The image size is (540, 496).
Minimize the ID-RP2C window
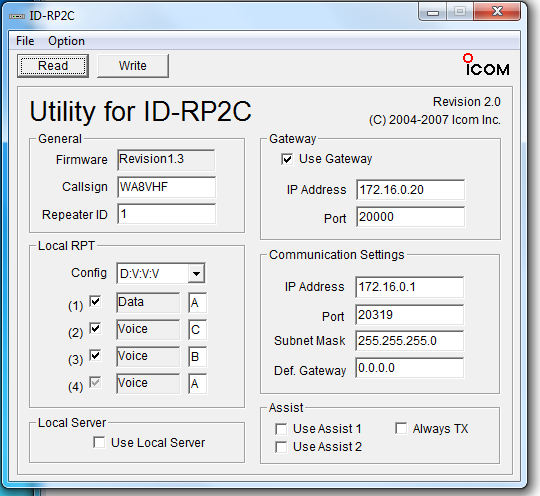click(x=433, y=12)
